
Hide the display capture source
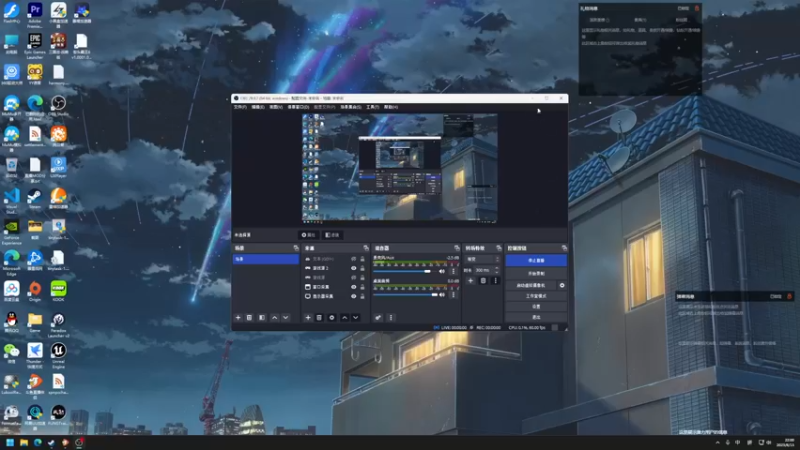coord(353,296)
